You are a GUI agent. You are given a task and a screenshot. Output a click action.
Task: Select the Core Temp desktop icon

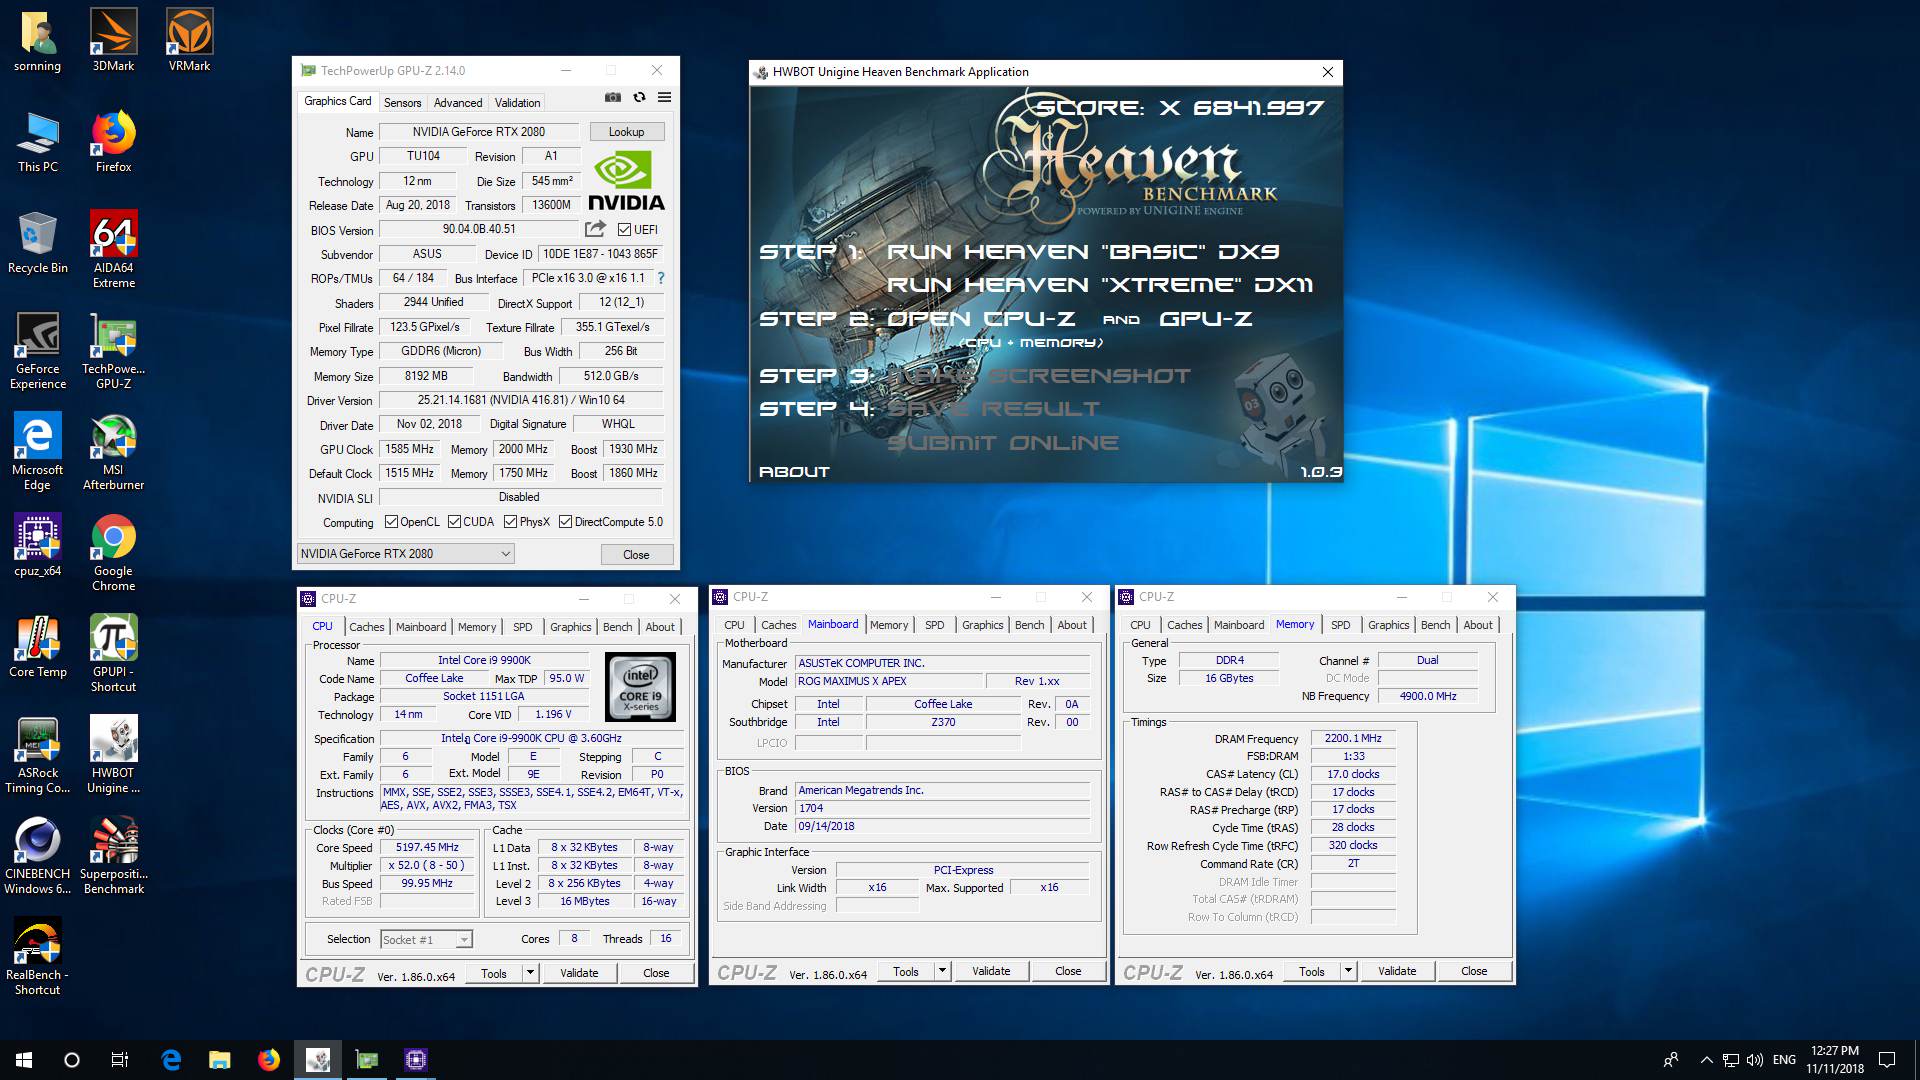(37, 647)
